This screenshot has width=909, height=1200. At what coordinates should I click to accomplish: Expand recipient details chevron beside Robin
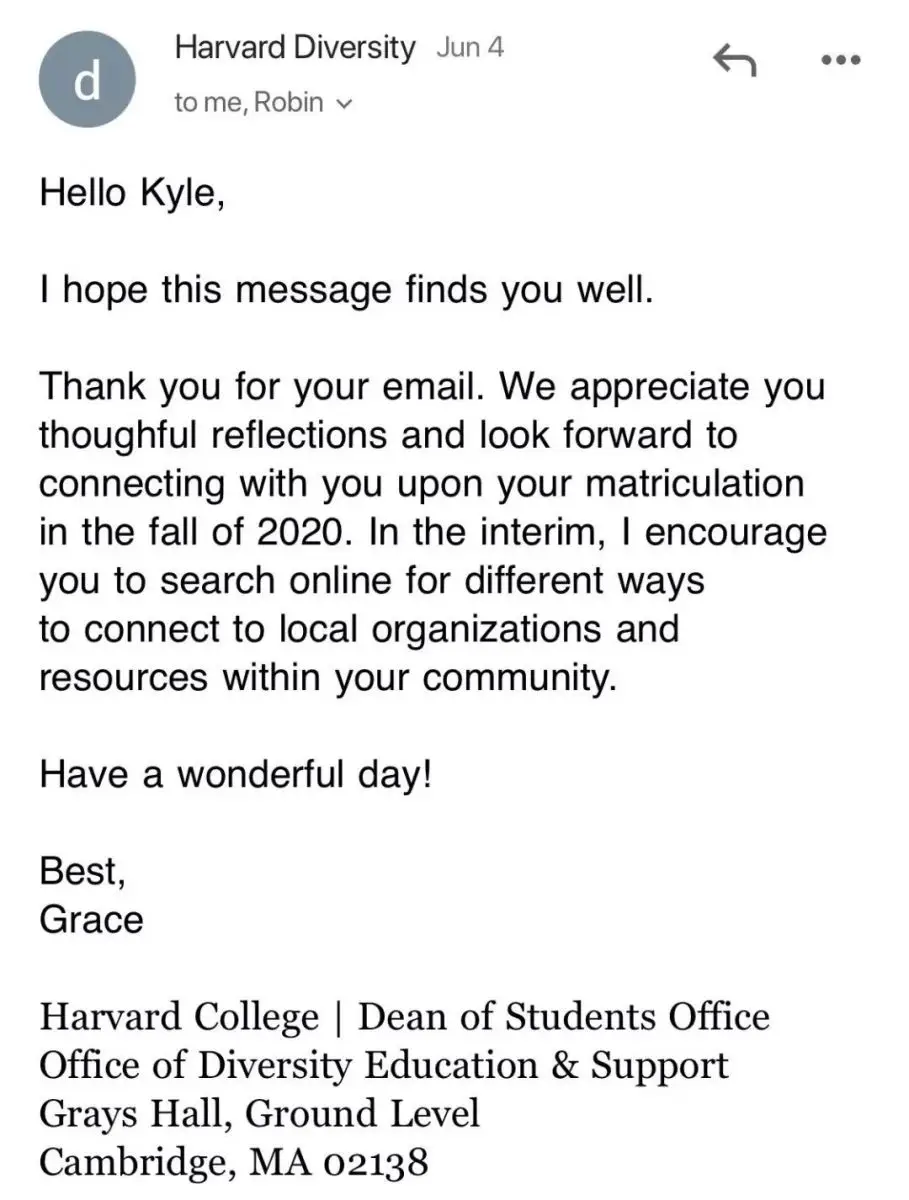click(x=346, y=104)
